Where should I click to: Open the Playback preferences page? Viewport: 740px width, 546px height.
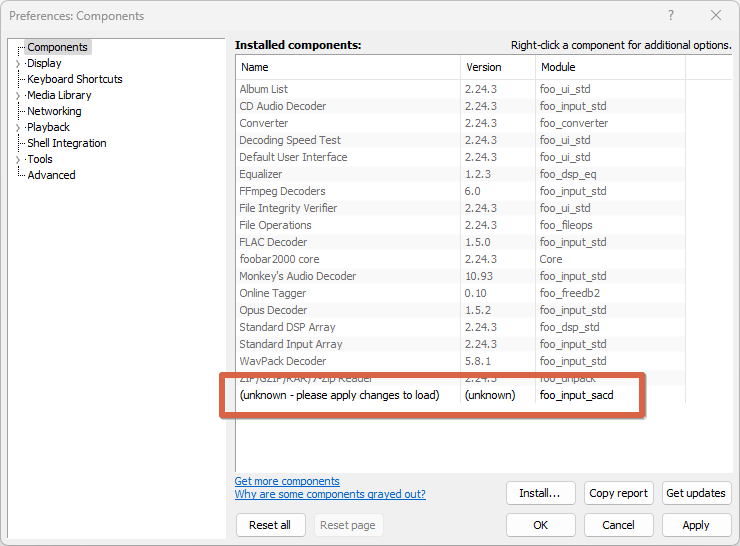48,127
